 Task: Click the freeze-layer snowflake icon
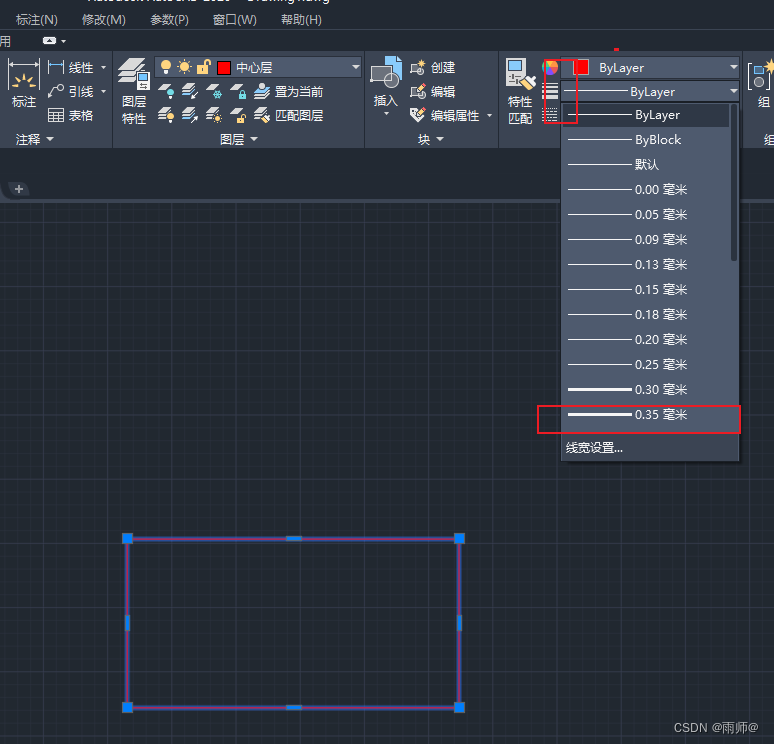[214, 91]
